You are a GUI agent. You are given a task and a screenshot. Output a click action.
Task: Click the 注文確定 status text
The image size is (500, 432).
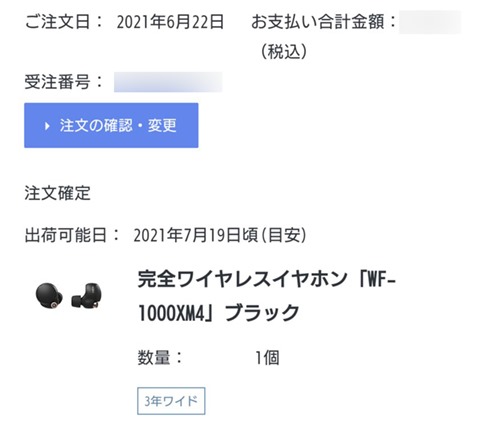(57, 193)
